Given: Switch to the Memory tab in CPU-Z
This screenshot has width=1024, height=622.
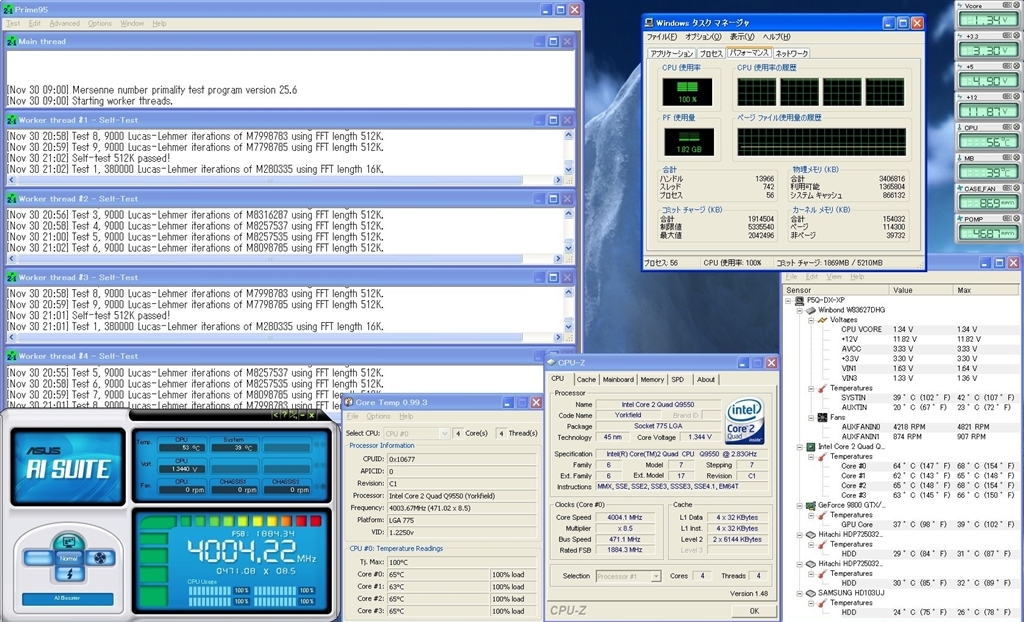Looking at the screenshot, I should 652,380.
